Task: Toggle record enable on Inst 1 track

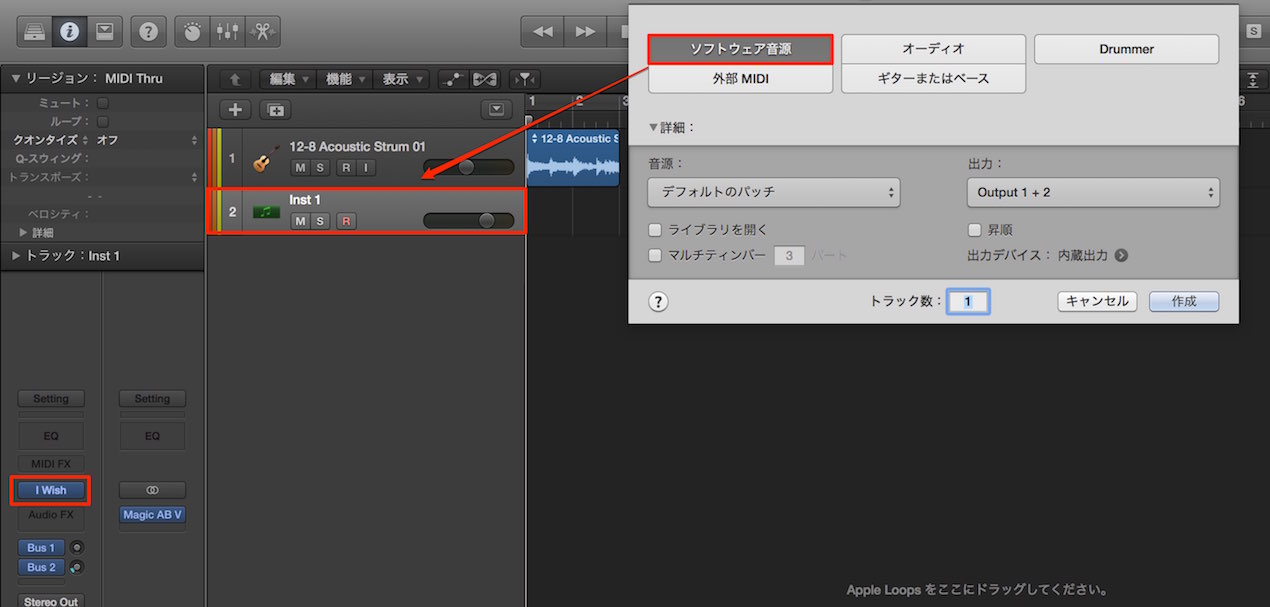Action: tap(346, 221)
